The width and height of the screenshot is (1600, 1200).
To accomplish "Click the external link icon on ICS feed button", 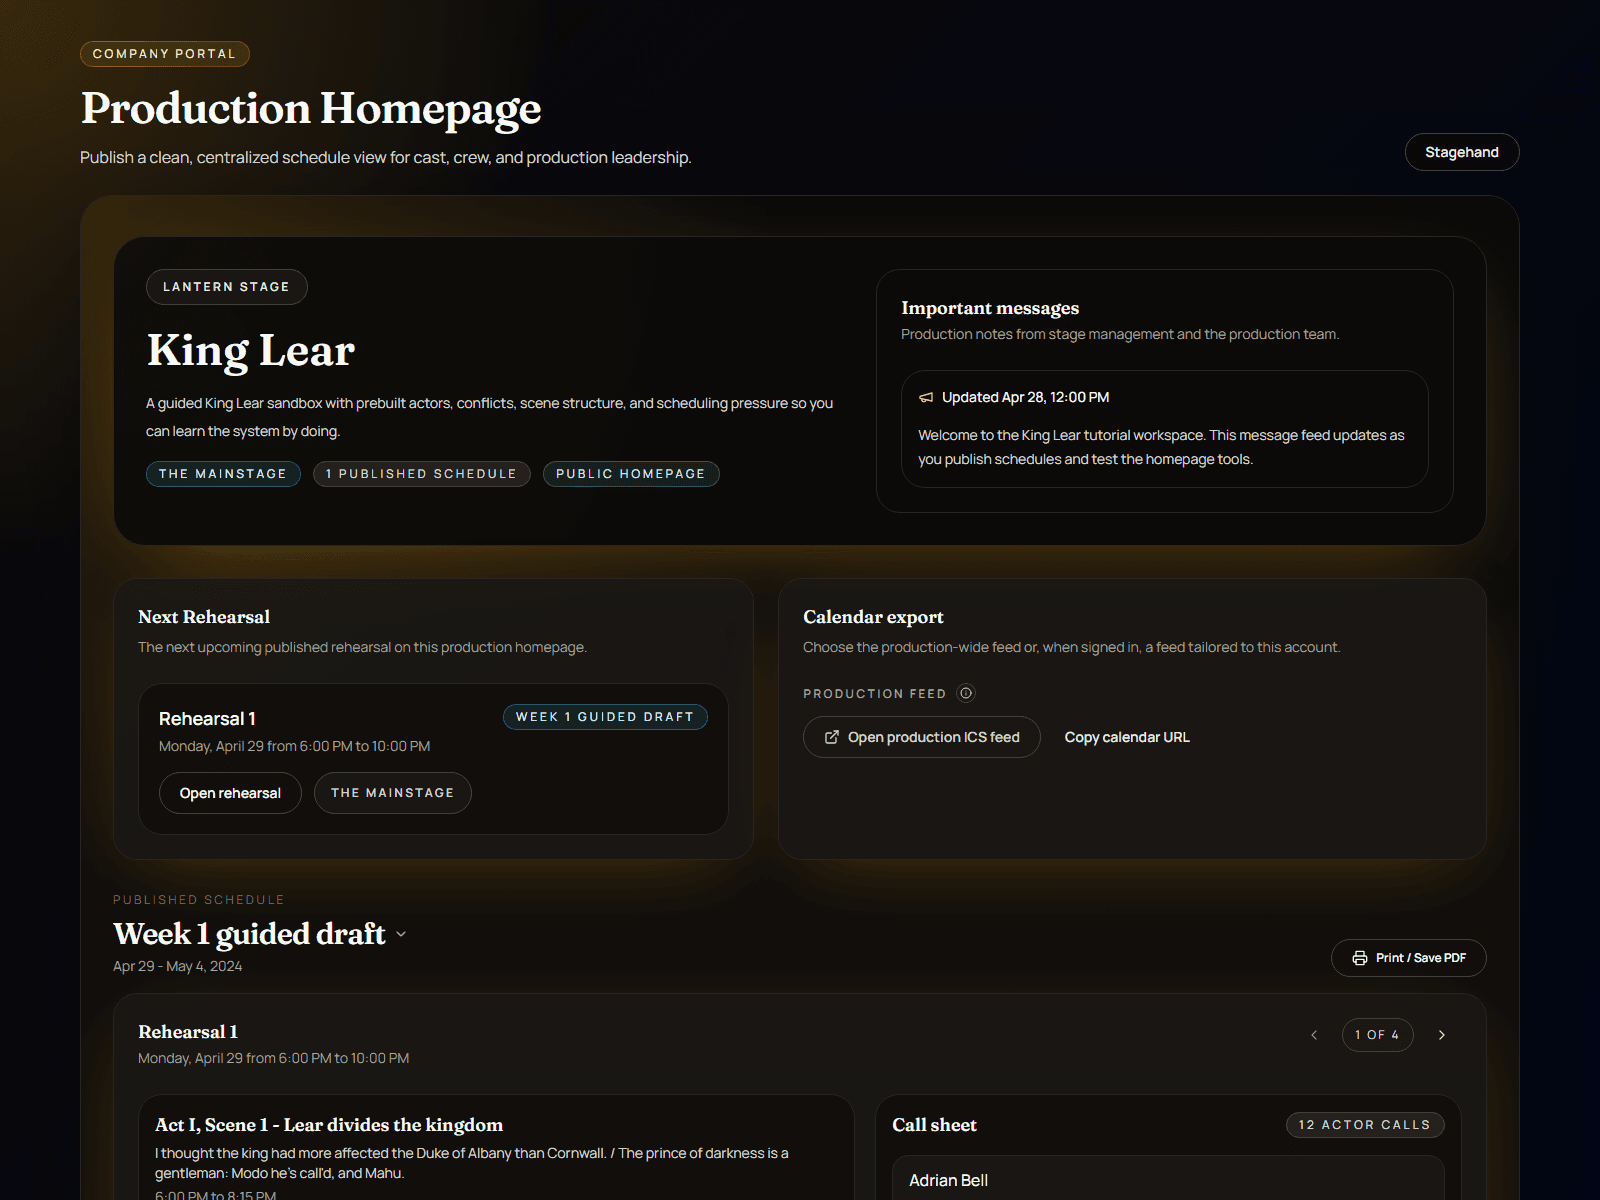I will point(832,737).
